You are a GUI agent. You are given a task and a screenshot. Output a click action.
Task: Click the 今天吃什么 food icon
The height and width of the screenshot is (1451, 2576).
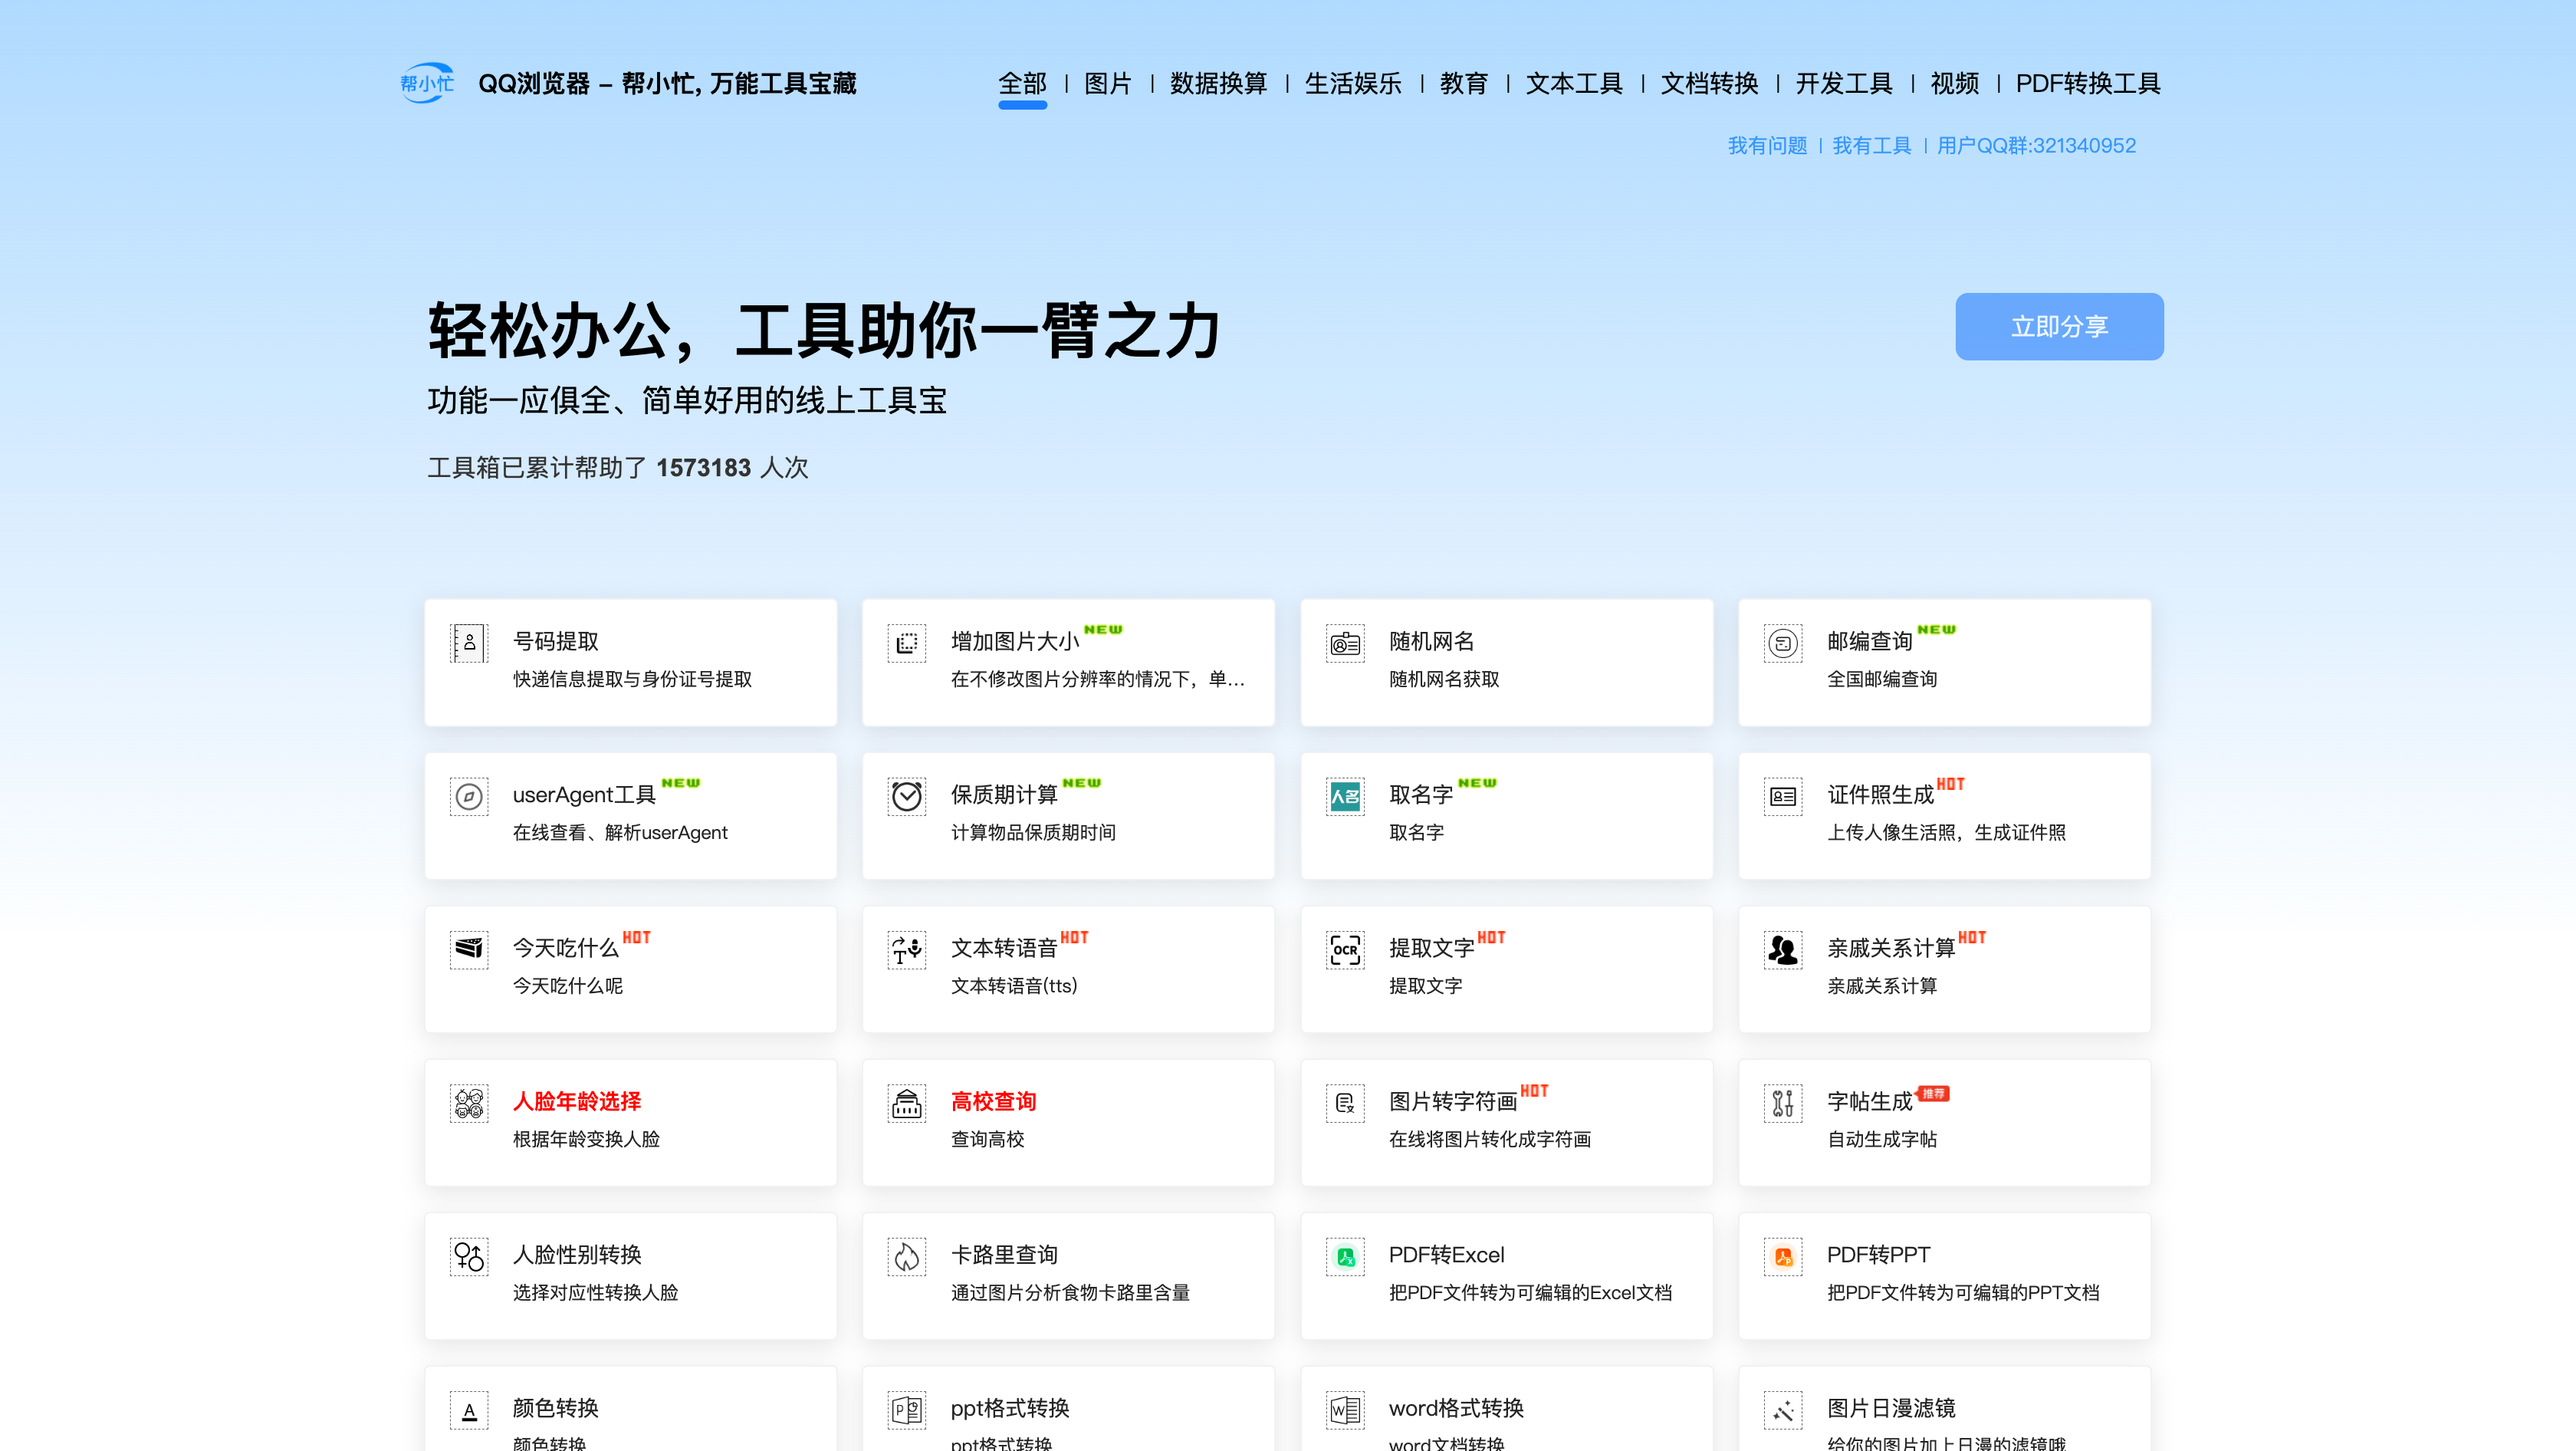(x=468, y=949)
